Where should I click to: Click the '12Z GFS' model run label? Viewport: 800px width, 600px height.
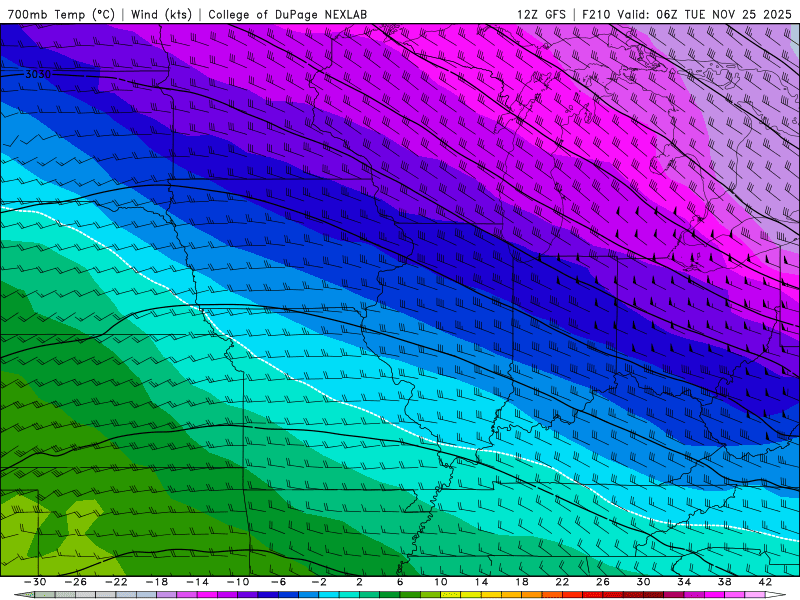click(x=541, y=14)
